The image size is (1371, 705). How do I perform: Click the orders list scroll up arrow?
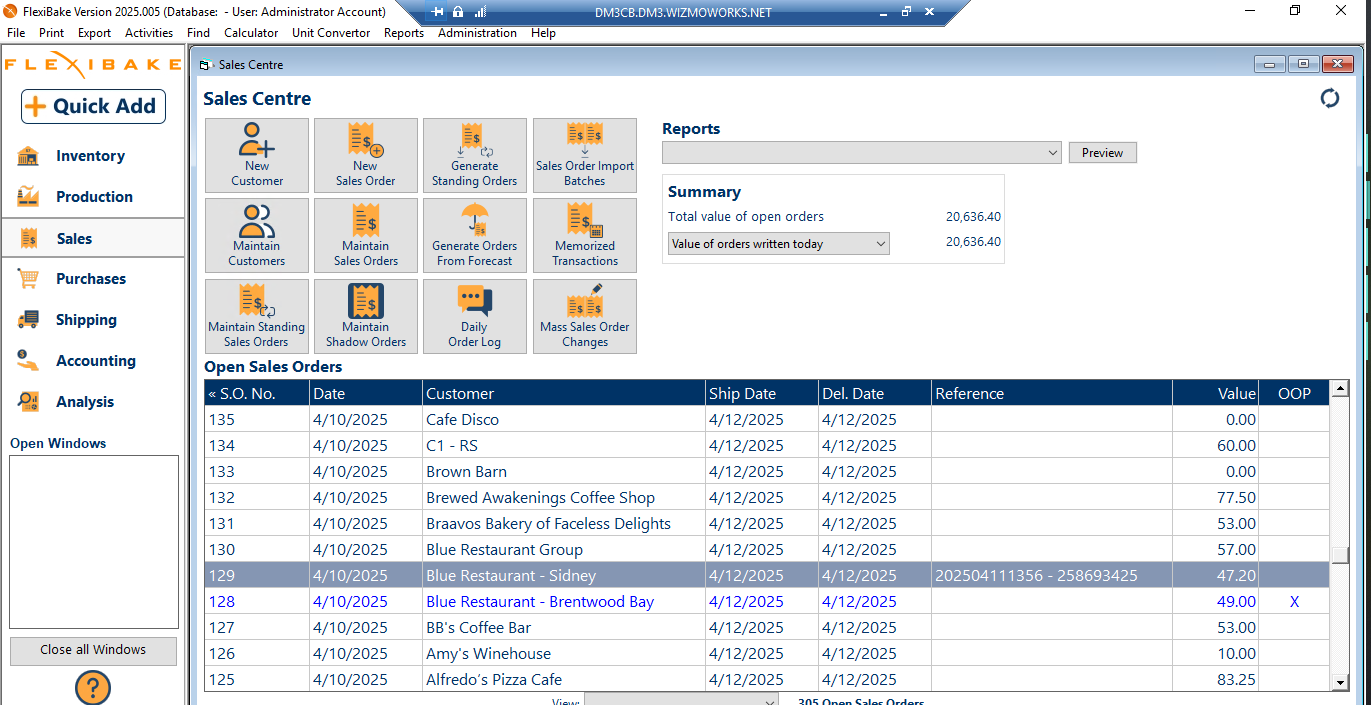1340,389
